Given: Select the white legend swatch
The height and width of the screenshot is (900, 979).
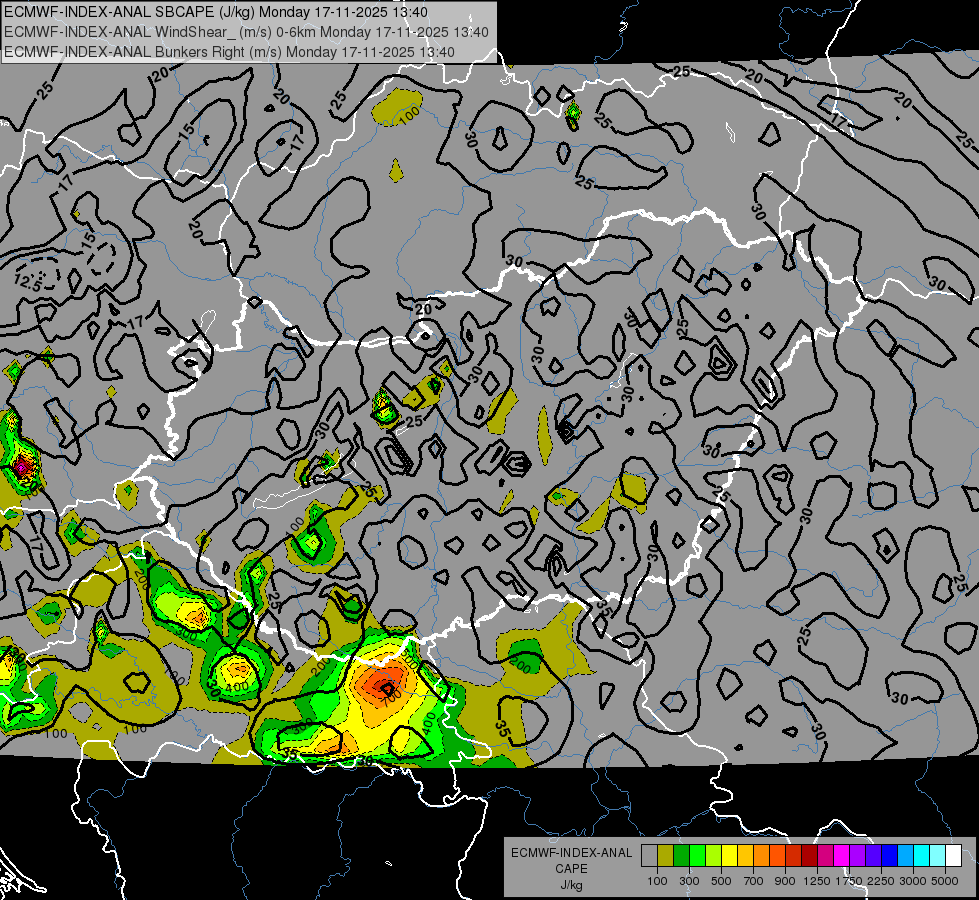Looking at the screenshot, I should pos(954,855).
